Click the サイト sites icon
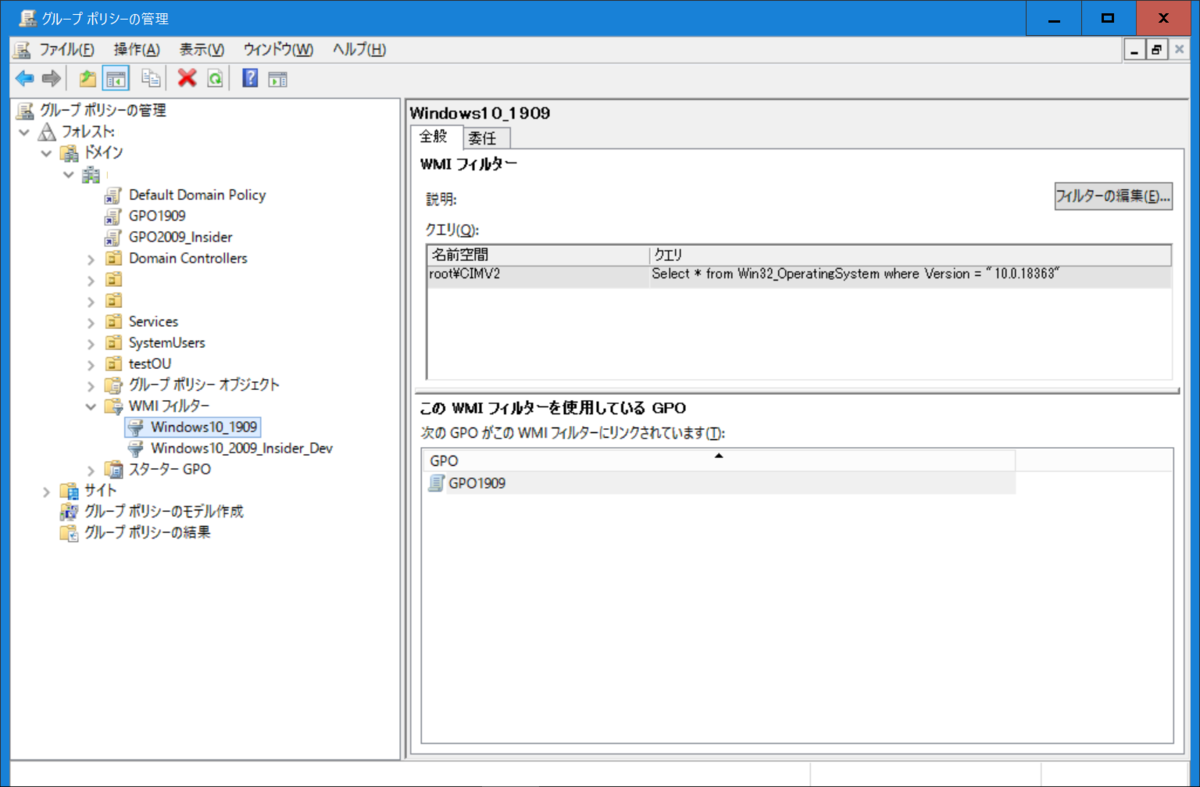 click(69, 491)
